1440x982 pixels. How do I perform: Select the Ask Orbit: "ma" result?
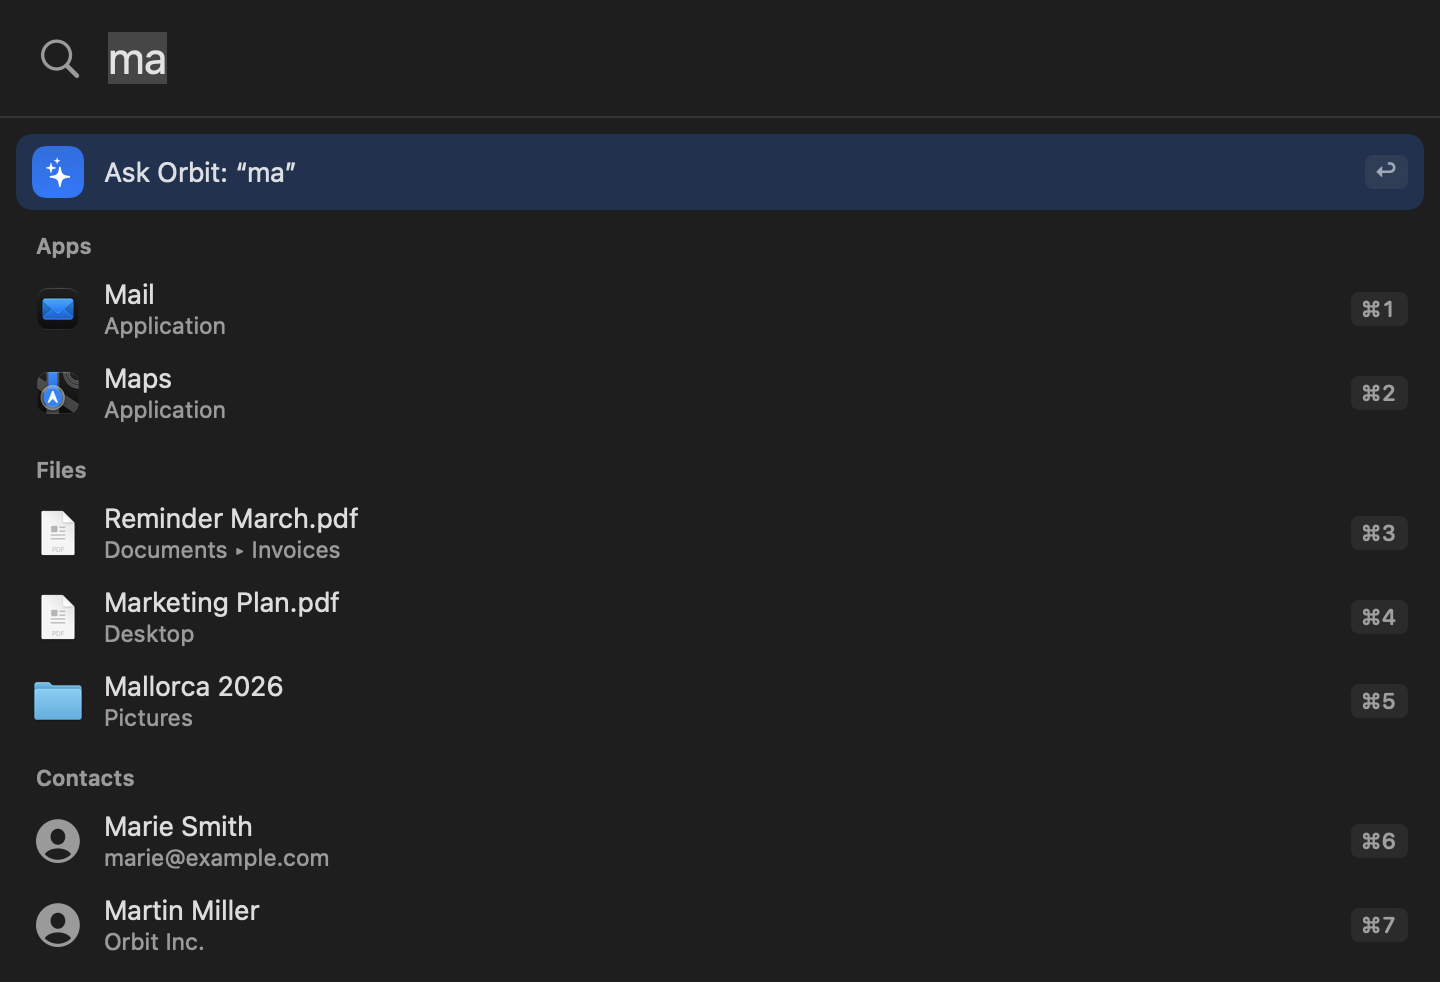pos(720,172)
